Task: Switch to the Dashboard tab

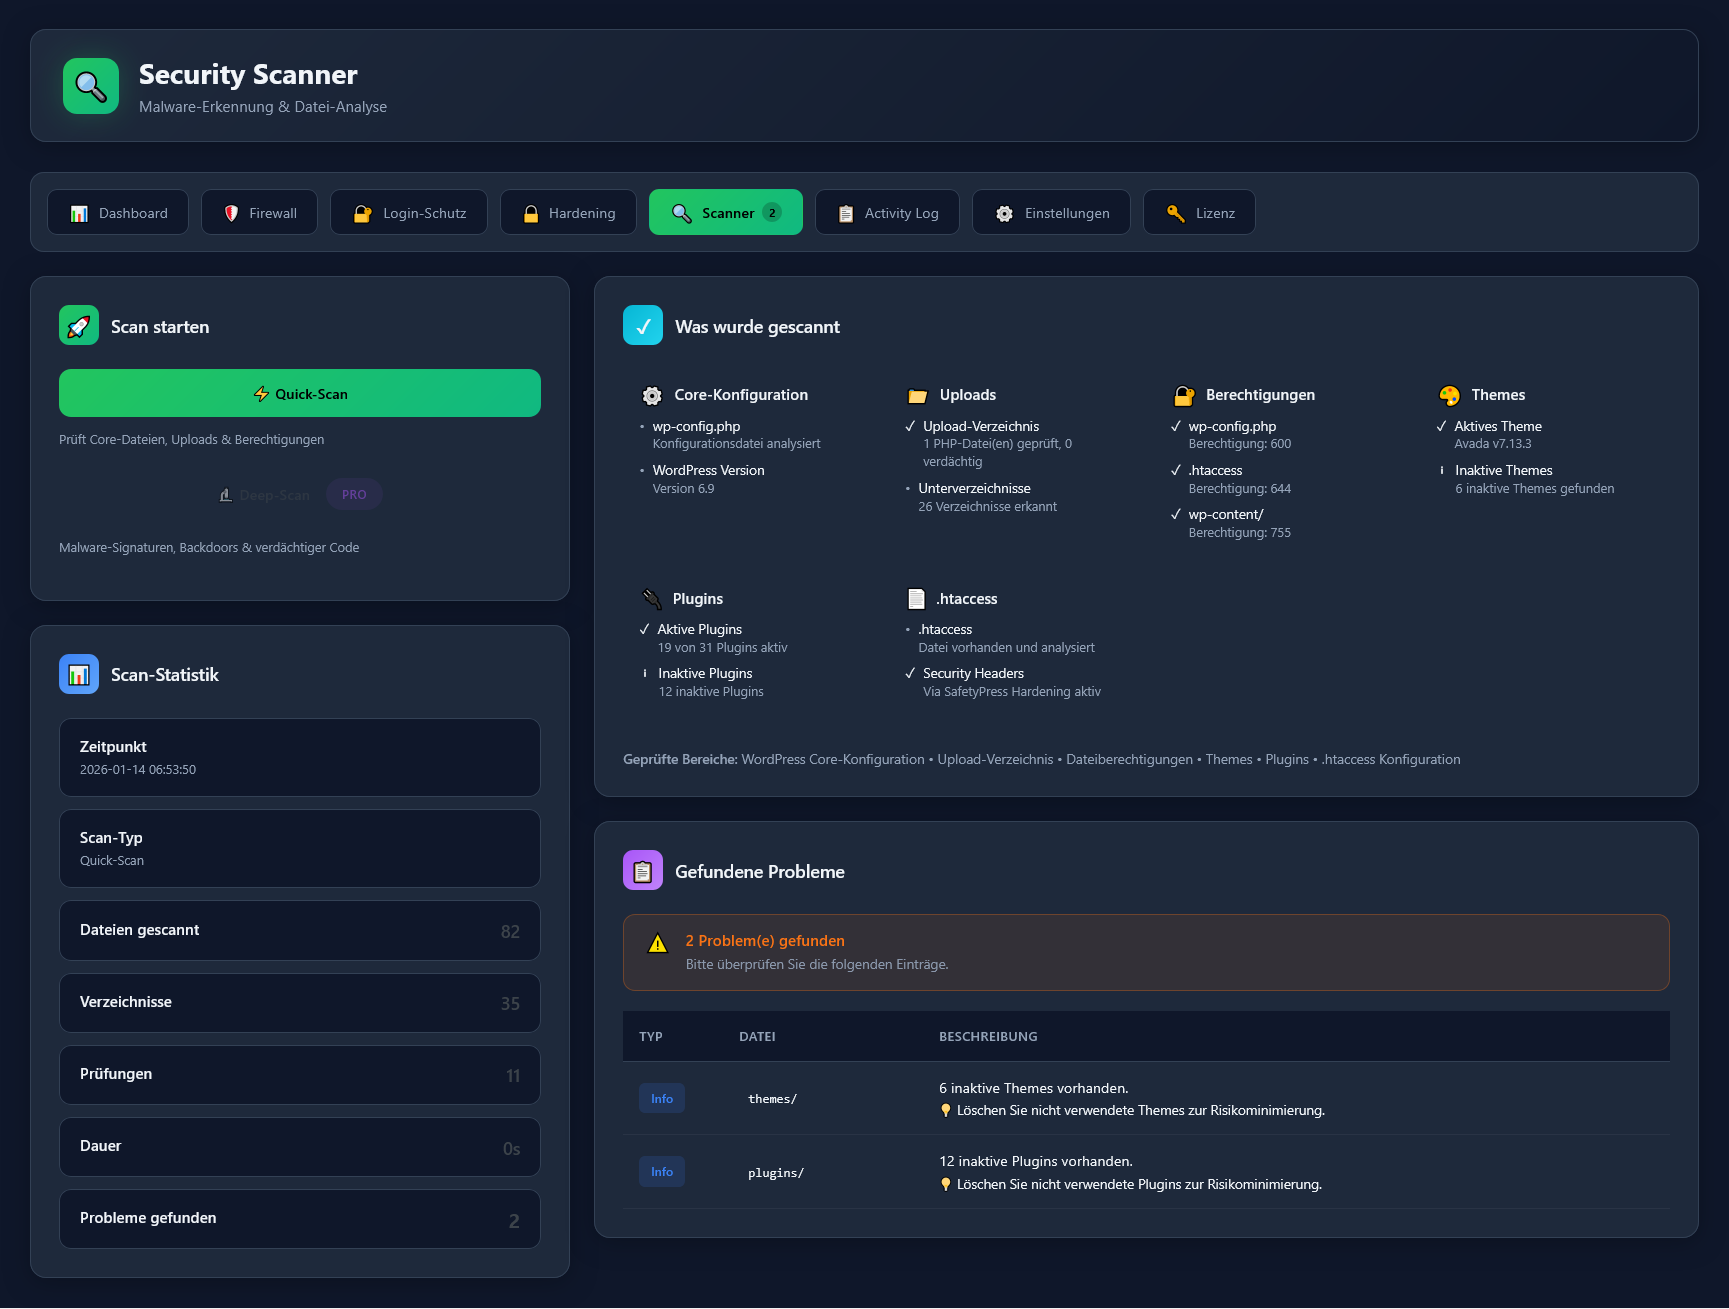Action: (117, 212)
